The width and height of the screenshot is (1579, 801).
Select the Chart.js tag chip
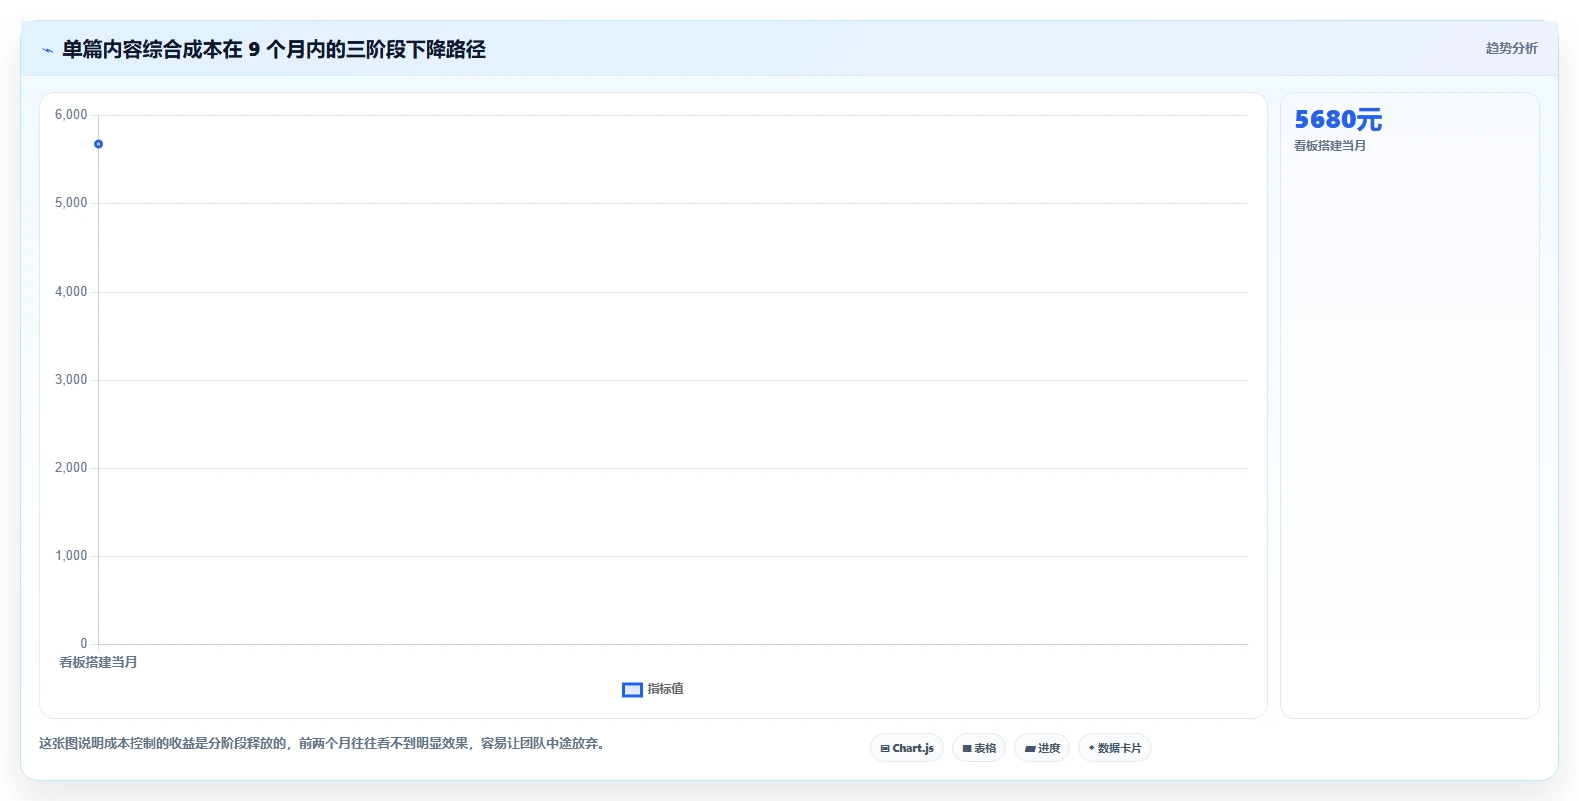(907, 748)
